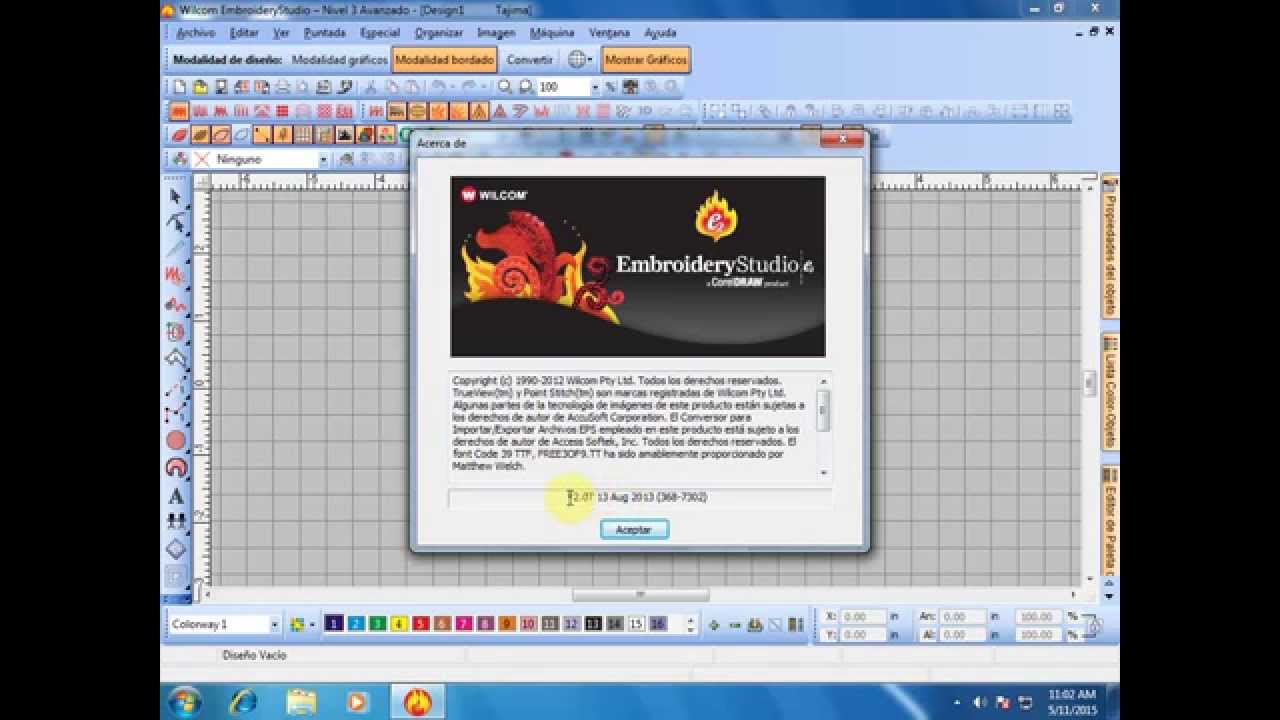The width and height of the screenshot is (1280, 720).
Task: Select thread color 1 dark blue swatch
Action: click(334, 624)
